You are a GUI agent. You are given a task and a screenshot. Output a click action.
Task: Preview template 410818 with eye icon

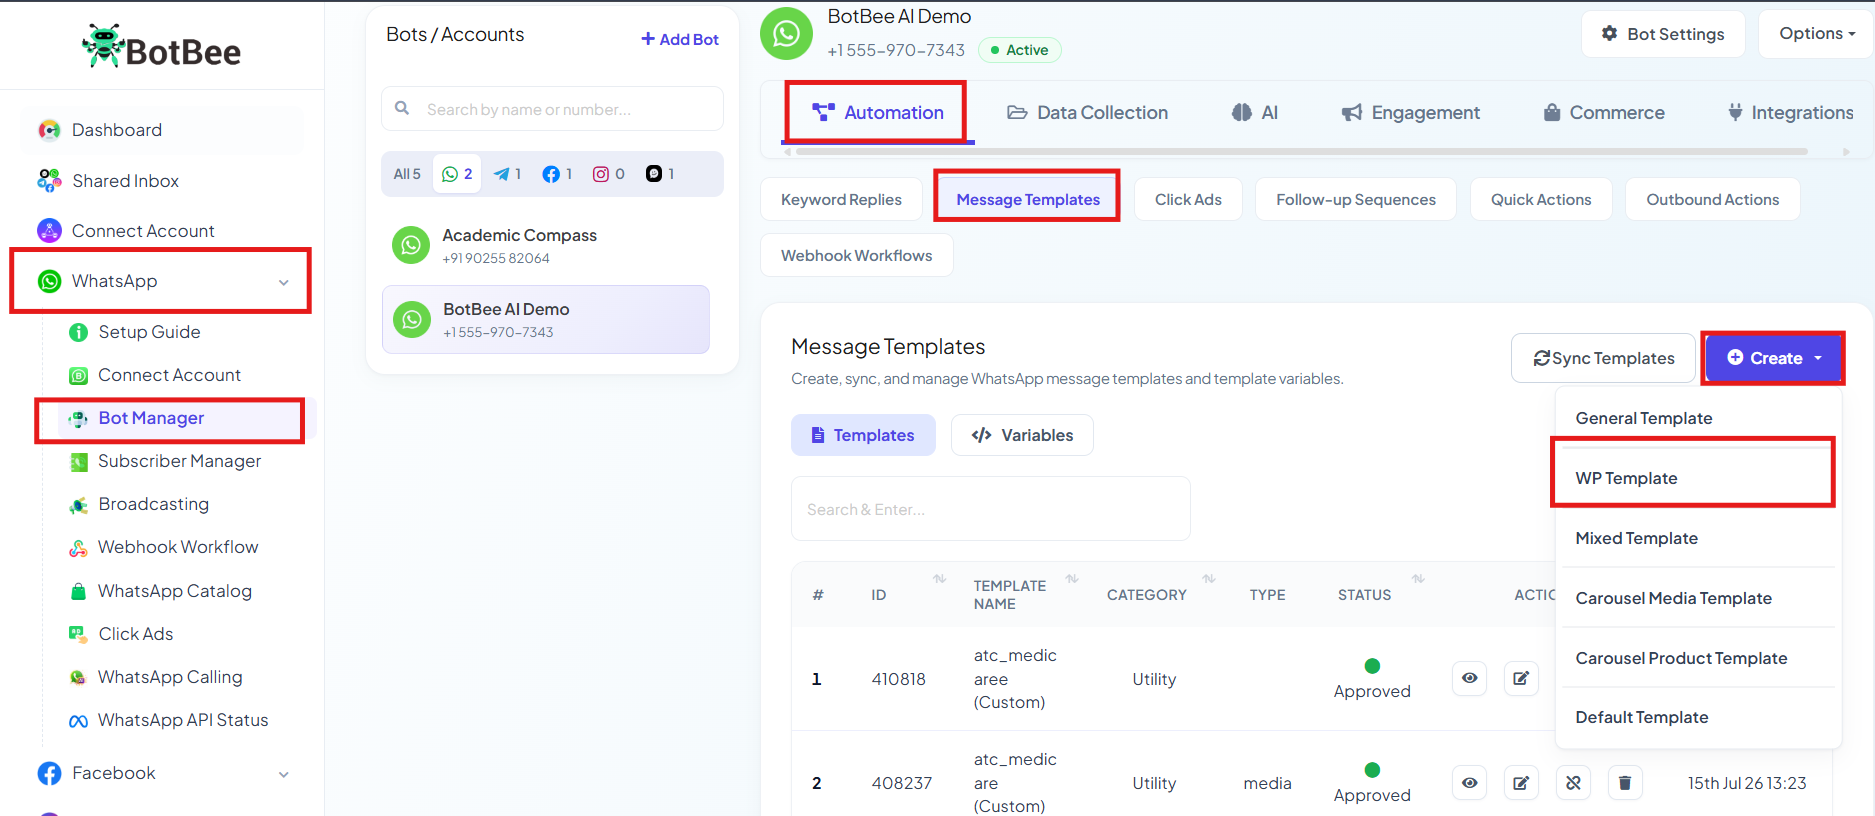point(1469,679)
